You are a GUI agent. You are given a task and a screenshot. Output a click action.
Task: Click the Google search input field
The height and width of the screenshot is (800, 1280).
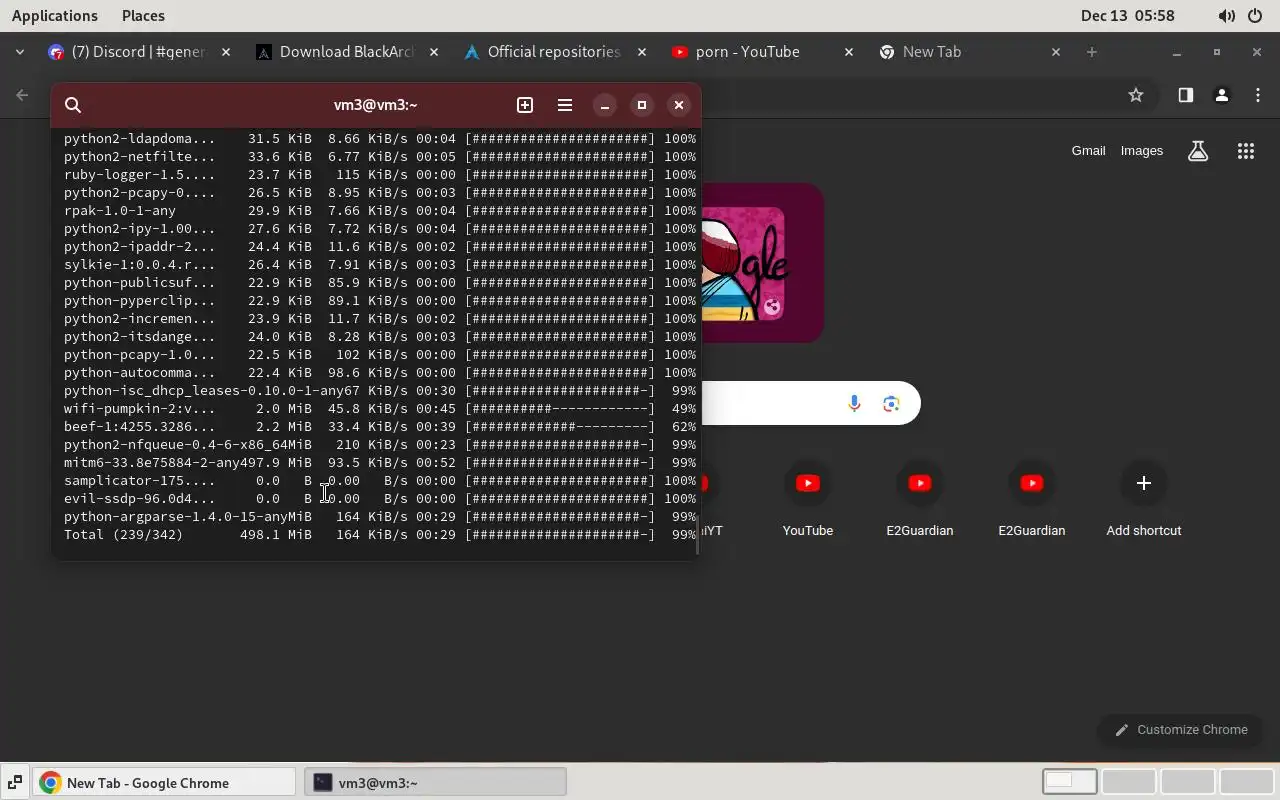770,403
